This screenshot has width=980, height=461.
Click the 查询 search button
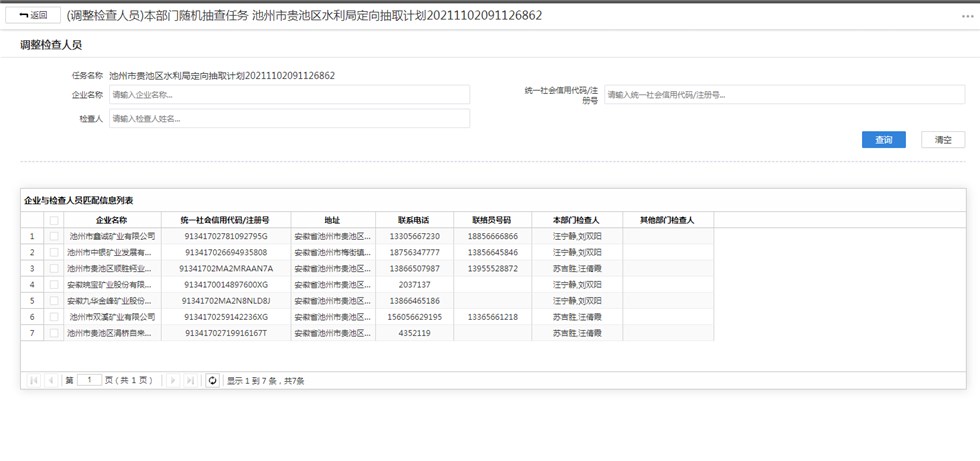[883, 140]
